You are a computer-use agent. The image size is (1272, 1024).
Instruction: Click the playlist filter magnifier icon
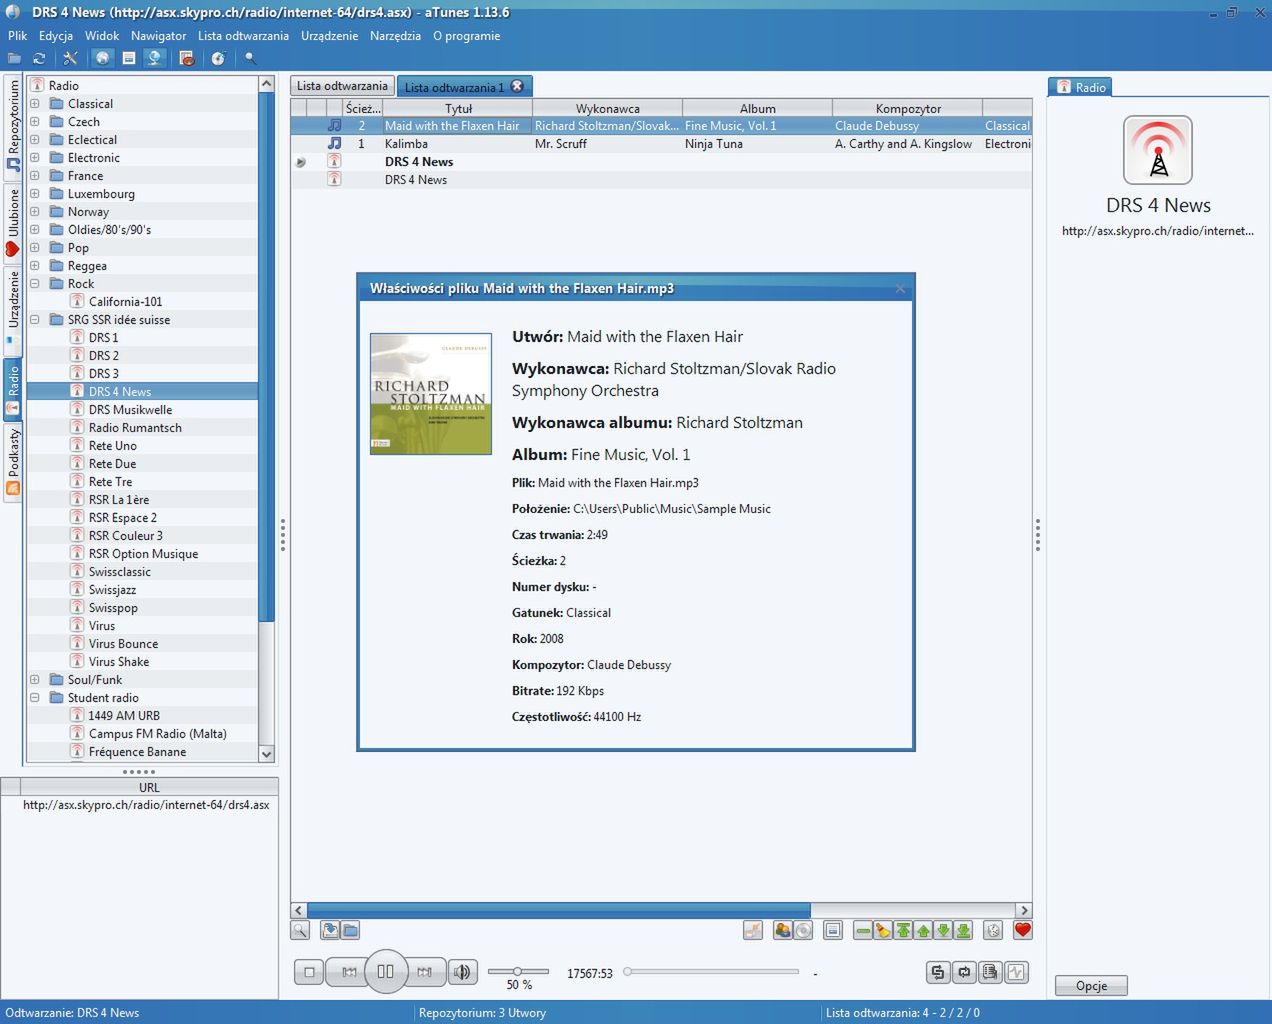(x=300, y=931)
